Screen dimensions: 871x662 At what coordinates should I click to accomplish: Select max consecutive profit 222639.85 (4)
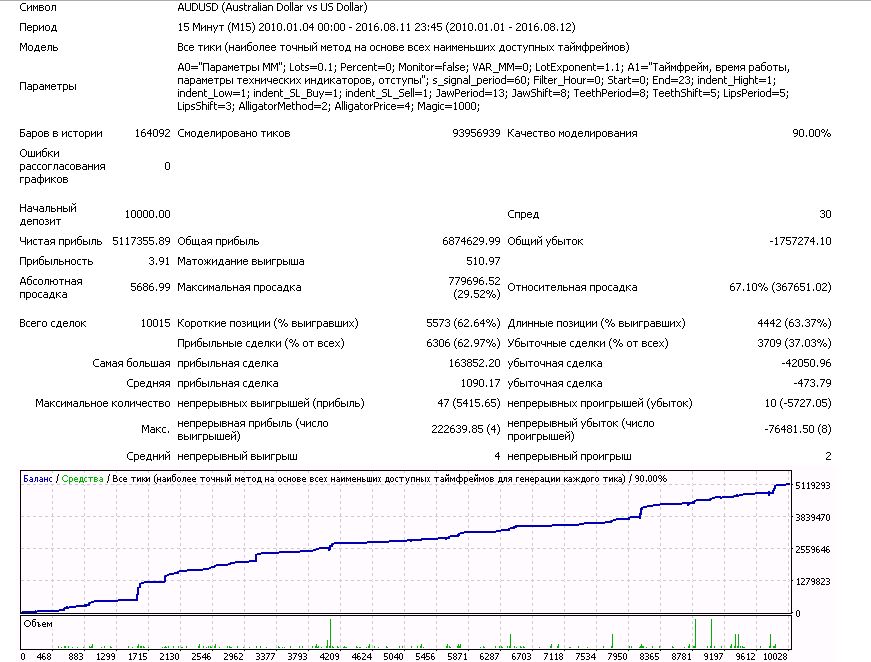coord(465,429)
